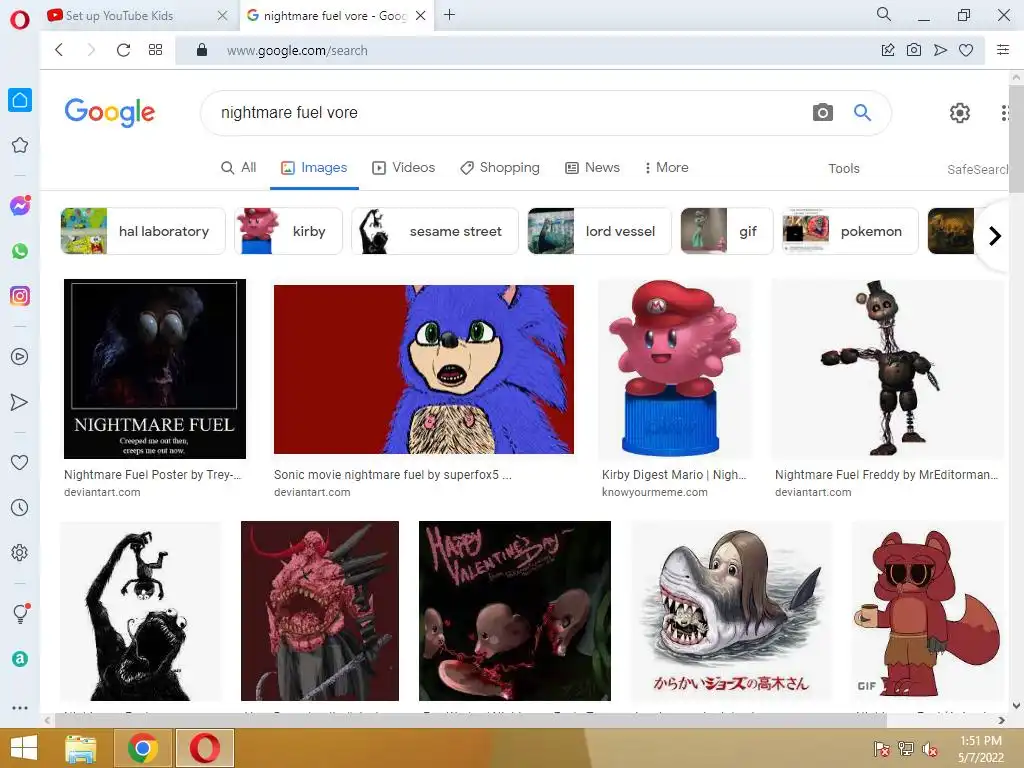Open File Explorer from taskbar
Viewport: 1024px width, 768px height.
click(80, 748)
